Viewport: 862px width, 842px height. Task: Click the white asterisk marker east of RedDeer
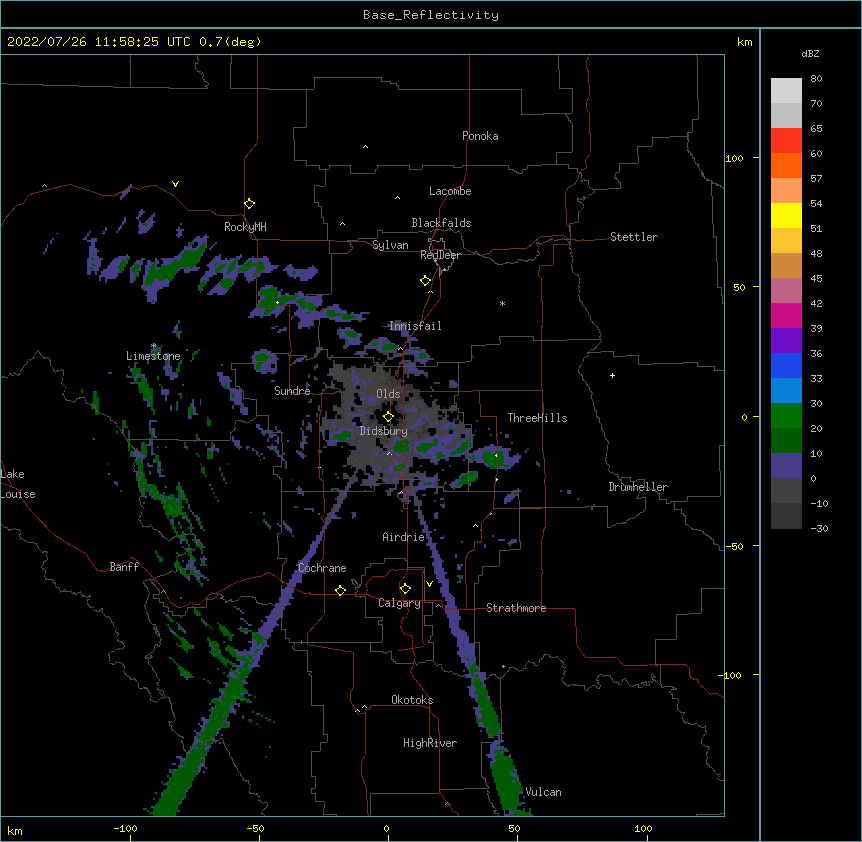(502, 303)
